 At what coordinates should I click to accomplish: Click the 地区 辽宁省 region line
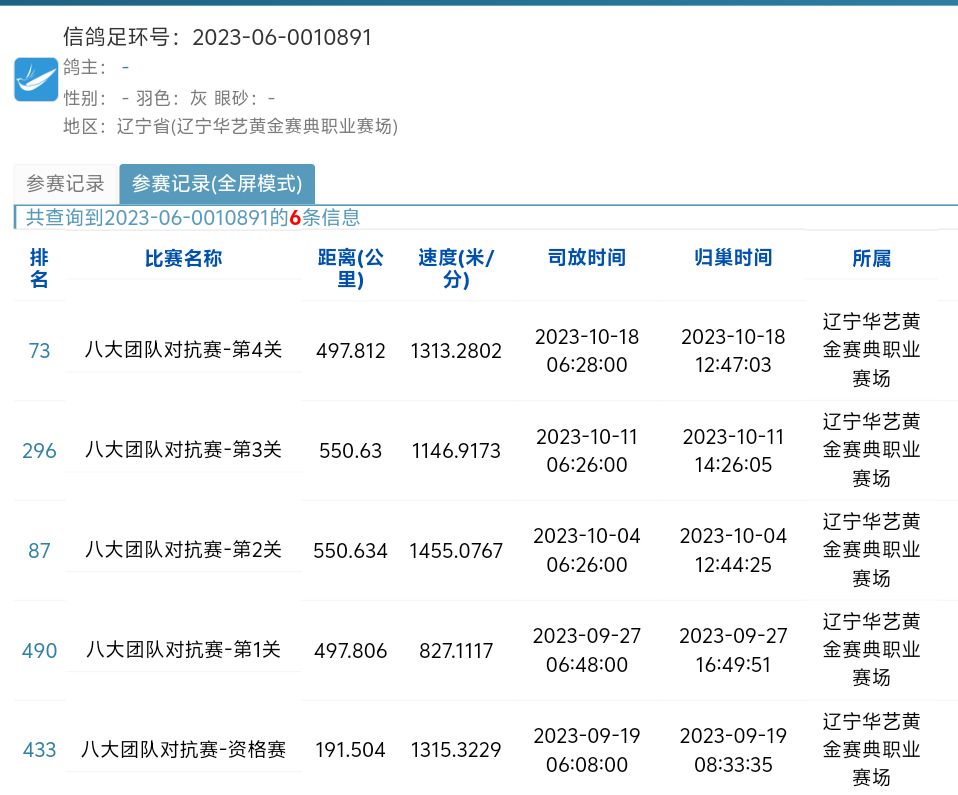(x=230, y=126)
